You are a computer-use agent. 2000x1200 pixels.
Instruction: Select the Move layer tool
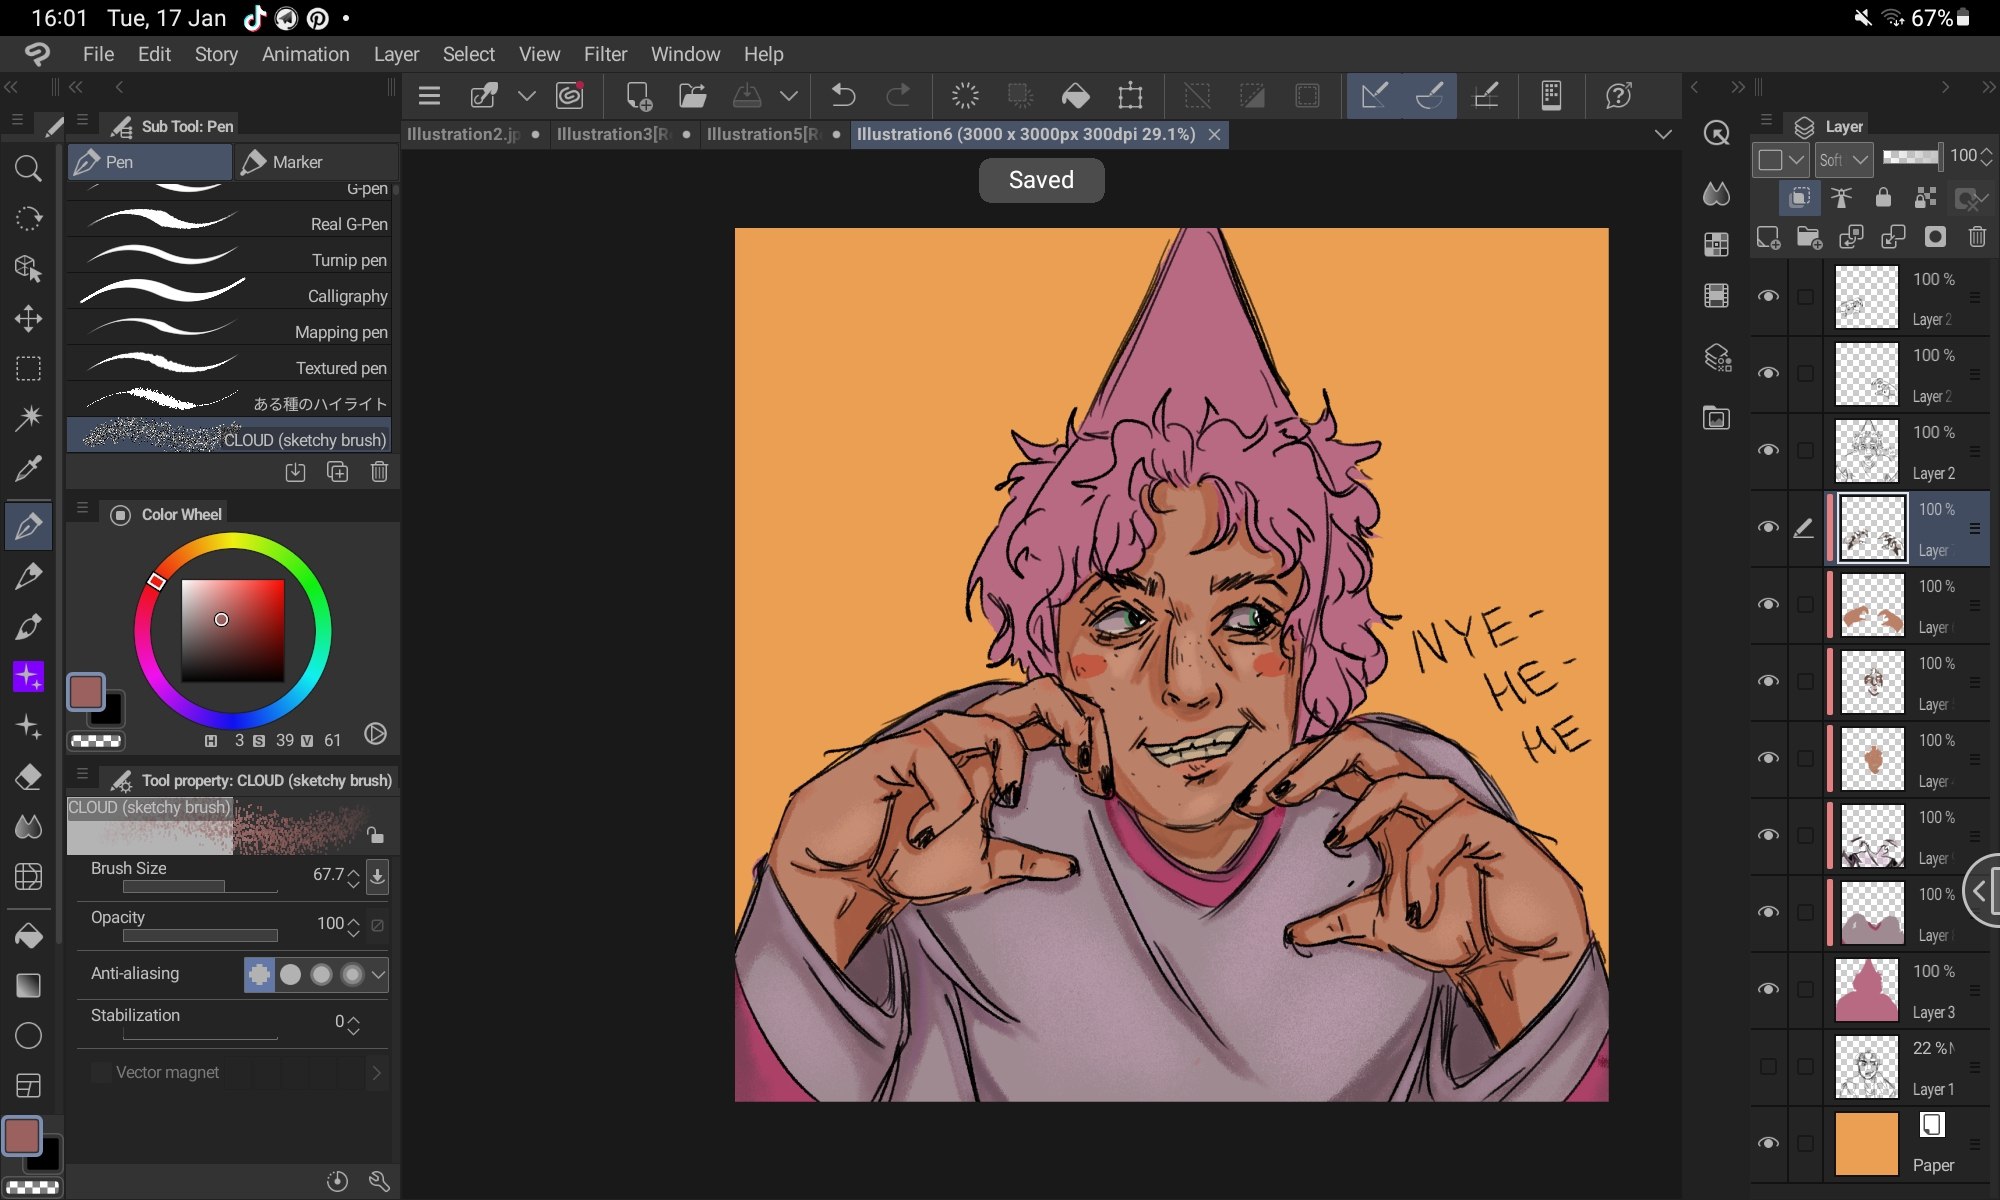(x=28, y=318)
